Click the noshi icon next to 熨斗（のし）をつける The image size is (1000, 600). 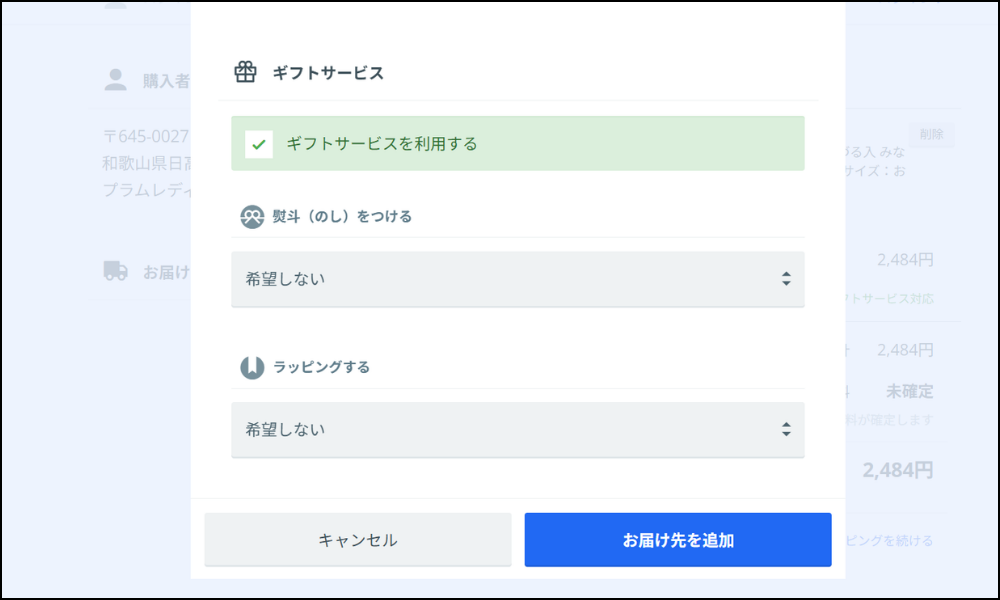point(252,217)
